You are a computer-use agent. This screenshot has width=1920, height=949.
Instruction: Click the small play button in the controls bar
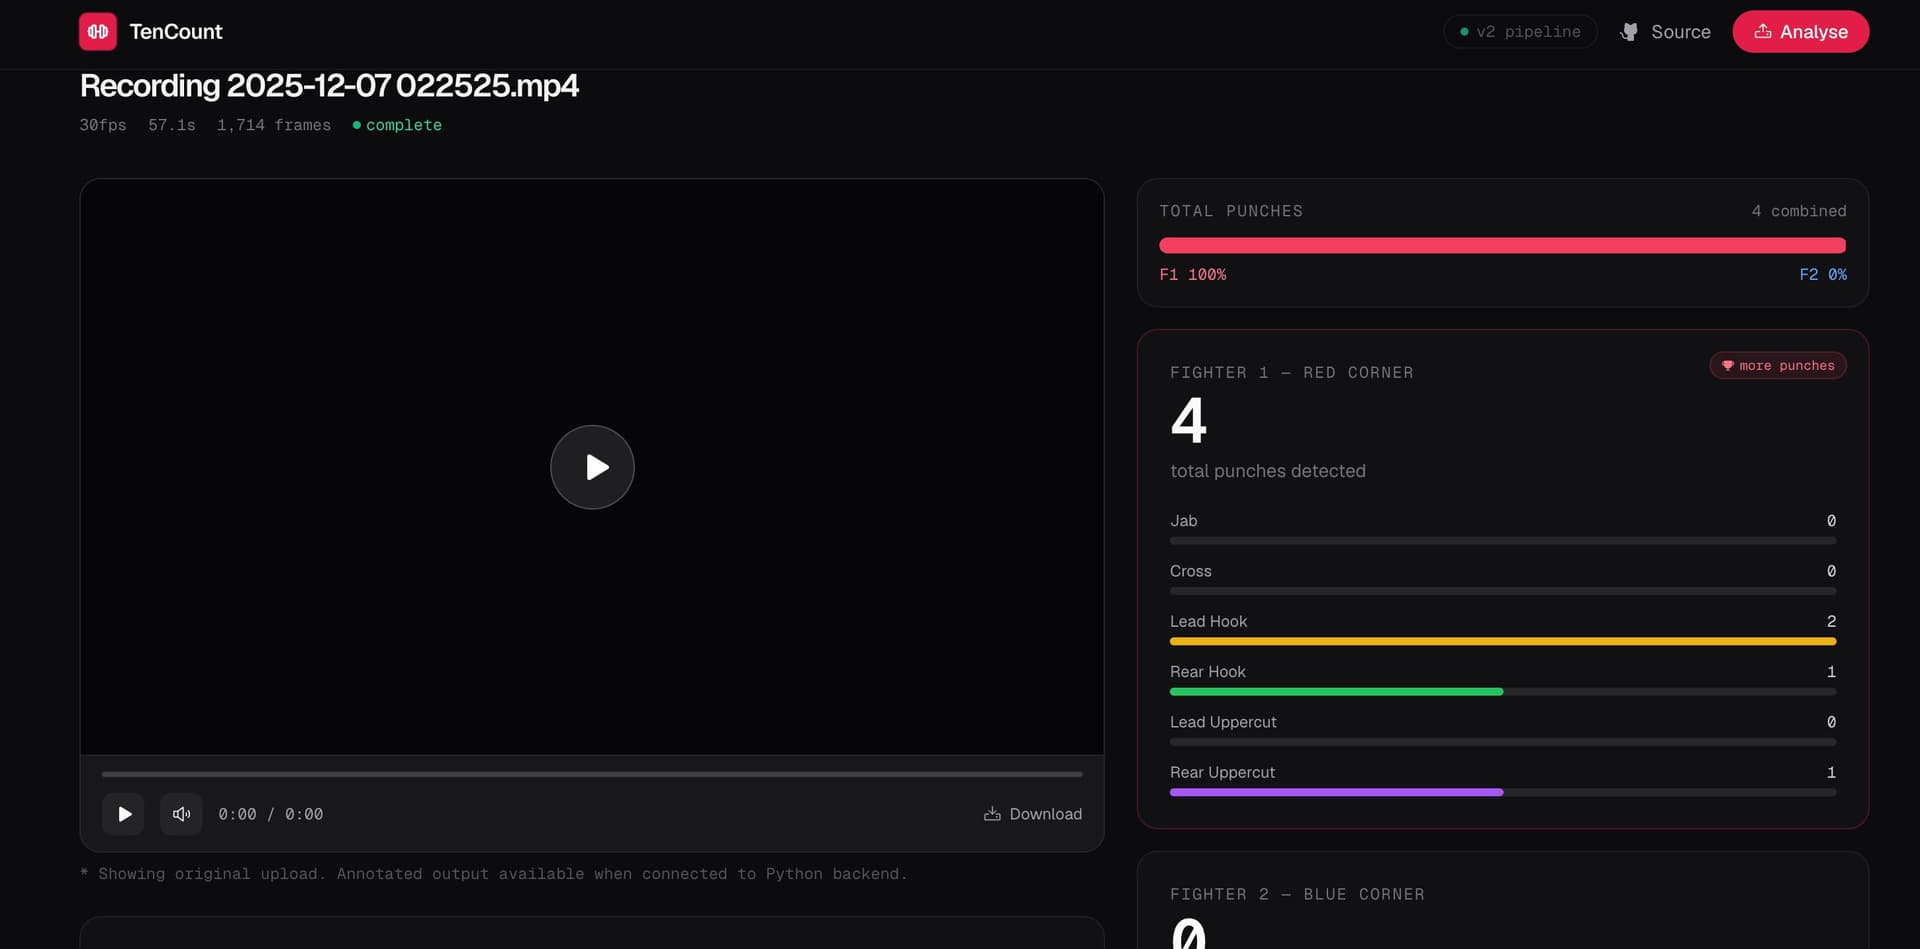[123, 814]
